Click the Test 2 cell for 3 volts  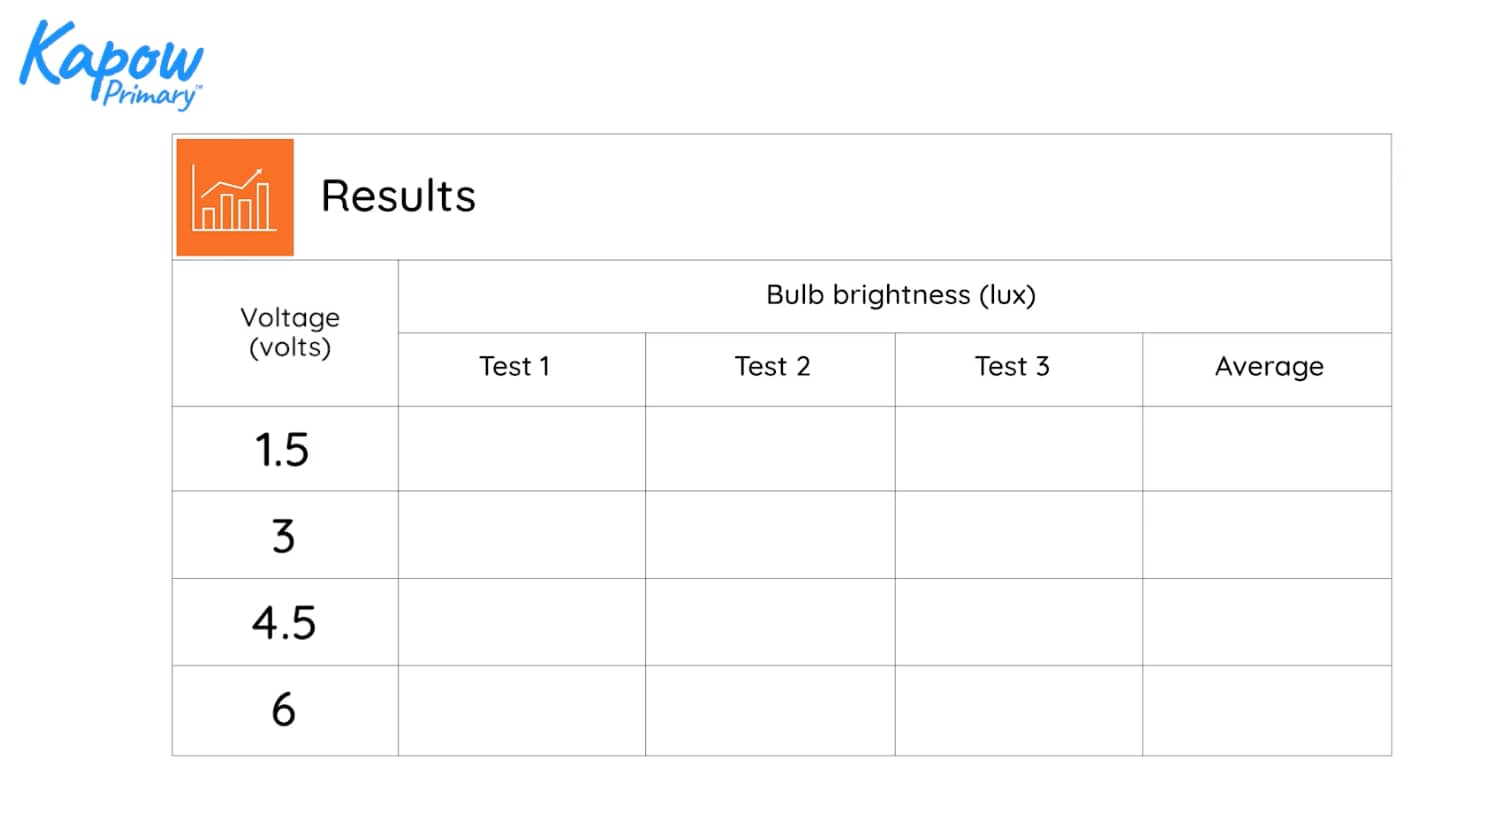coord(770,535)
